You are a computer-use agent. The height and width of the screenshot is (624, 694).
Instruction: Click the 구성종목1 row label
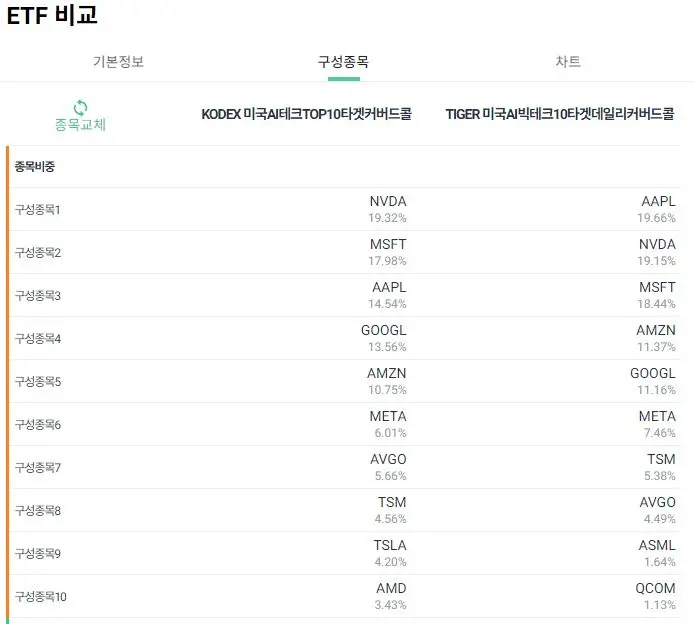pyautogui.click(x=38, y=210)
